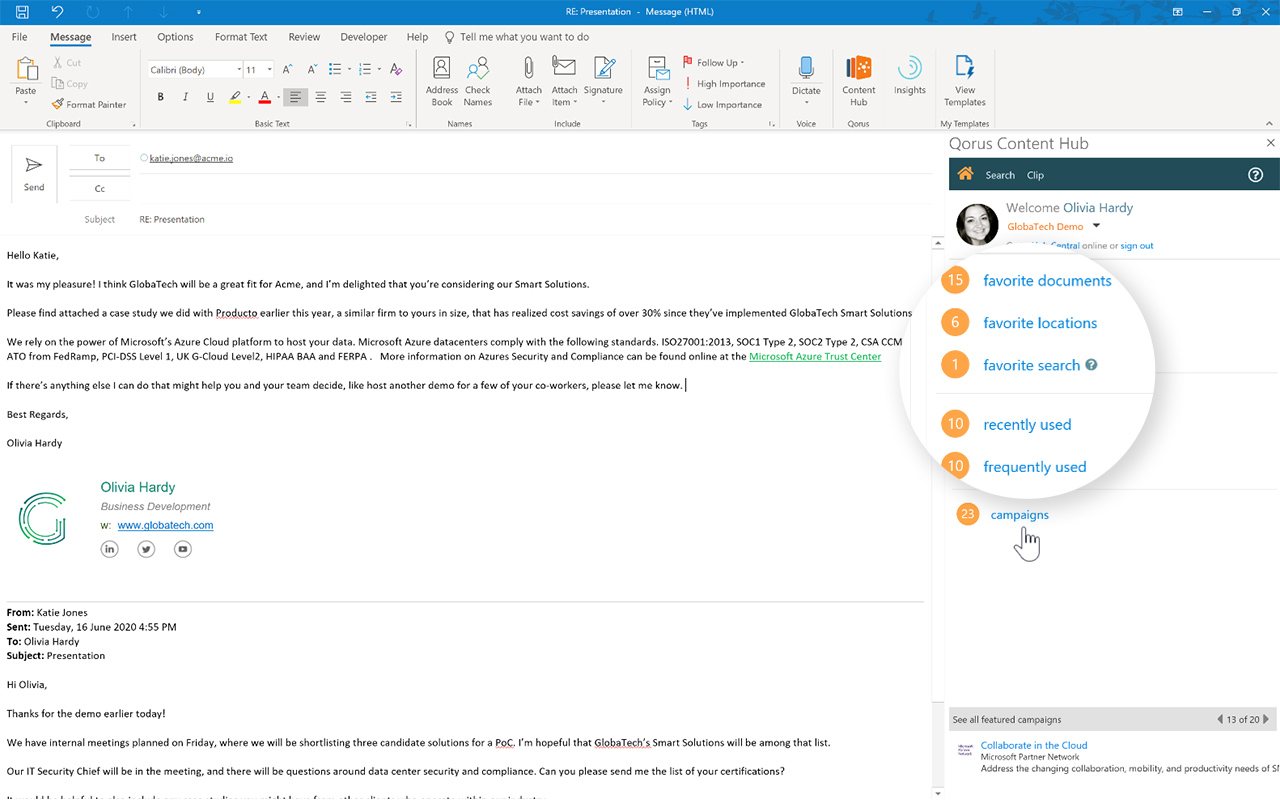Screen dimensions: 1280x800
Task: Switch to the Options tab
Action: pyautogui.click(x=175, y=37)
